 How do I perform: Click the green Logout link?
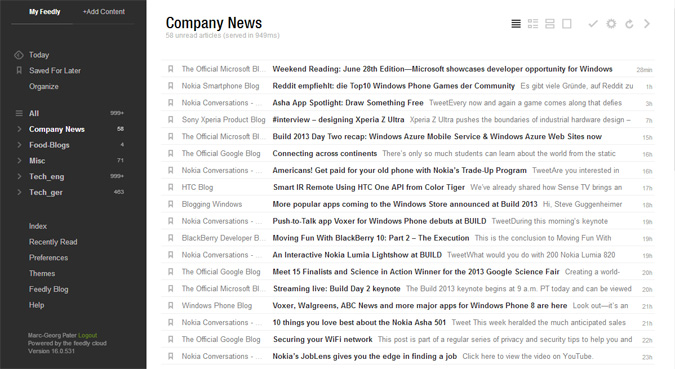(87, 335)
